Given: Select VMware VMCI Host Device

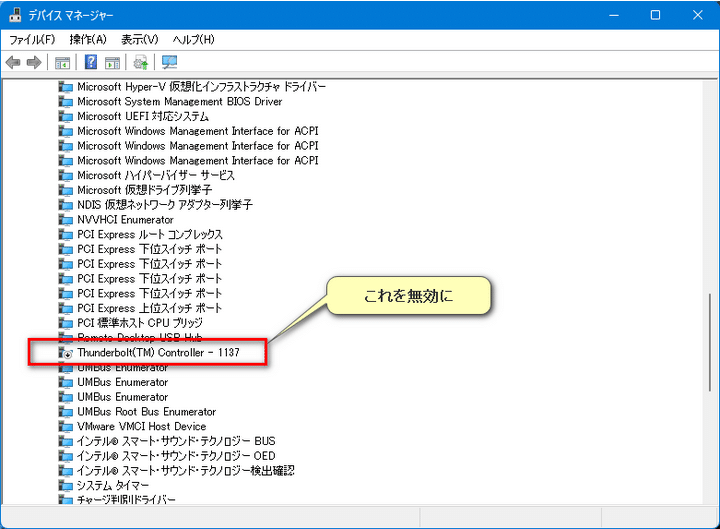Looking at the screenshot, I should coord(141,426).
